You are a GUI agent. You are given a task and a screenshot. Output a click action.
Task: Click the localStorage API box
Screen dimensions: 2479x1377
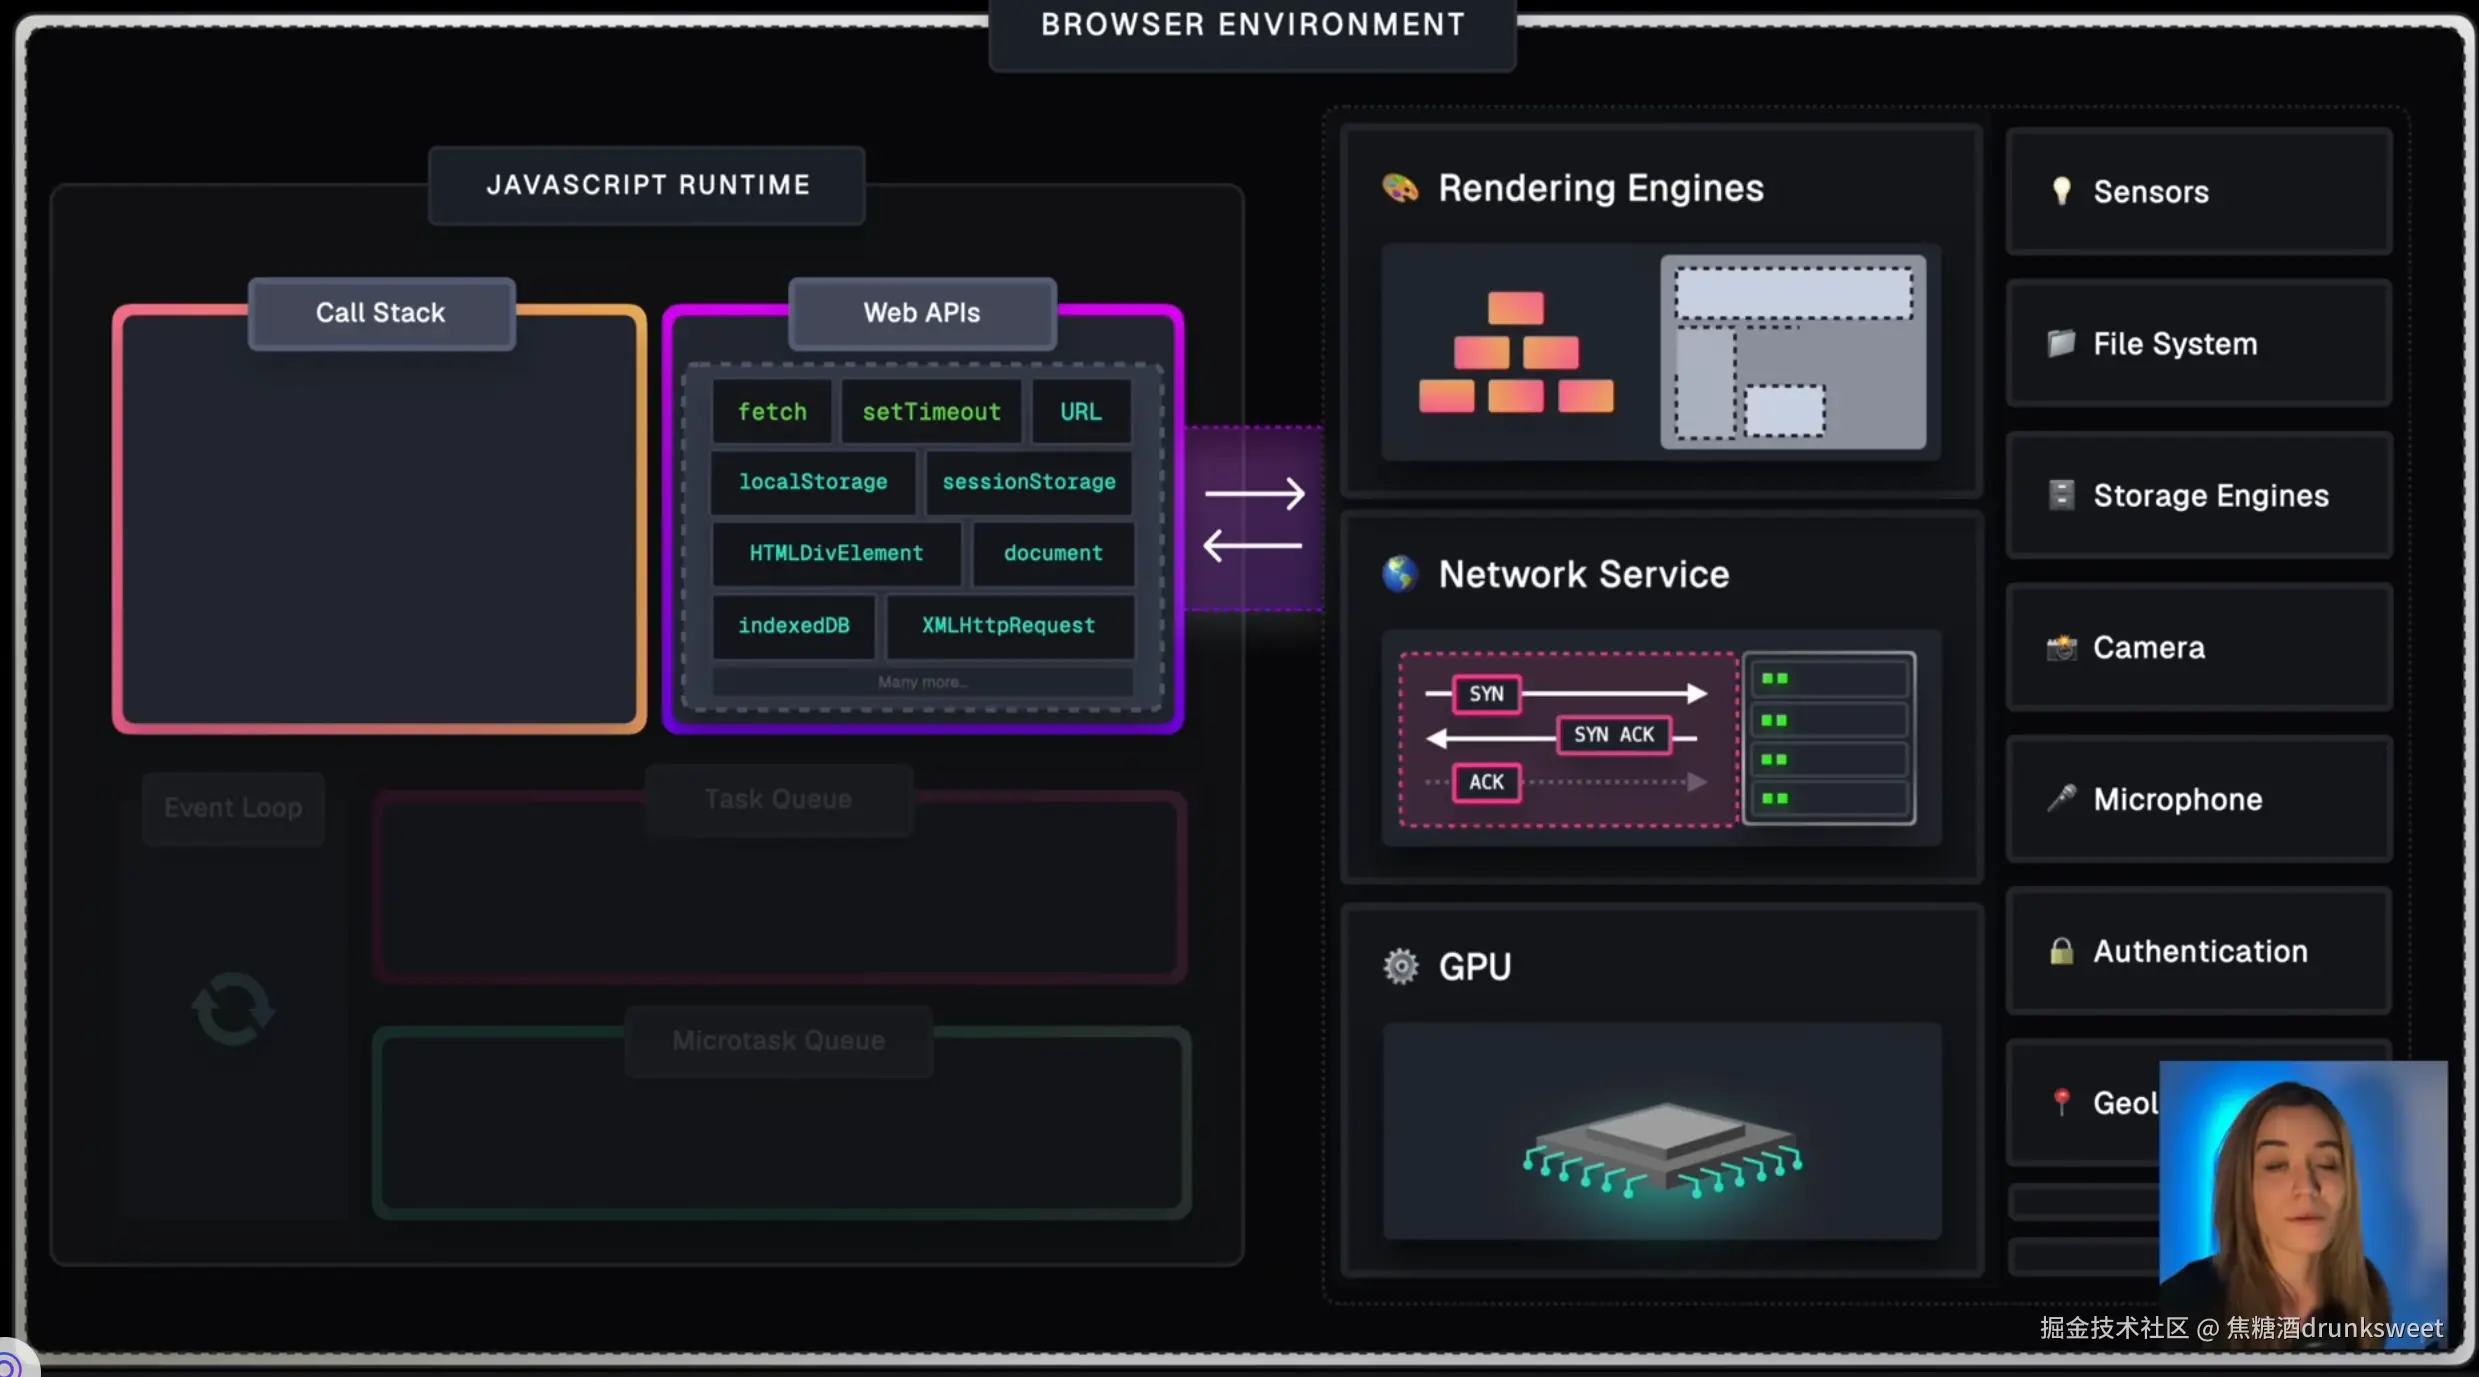tap(812, 482)
